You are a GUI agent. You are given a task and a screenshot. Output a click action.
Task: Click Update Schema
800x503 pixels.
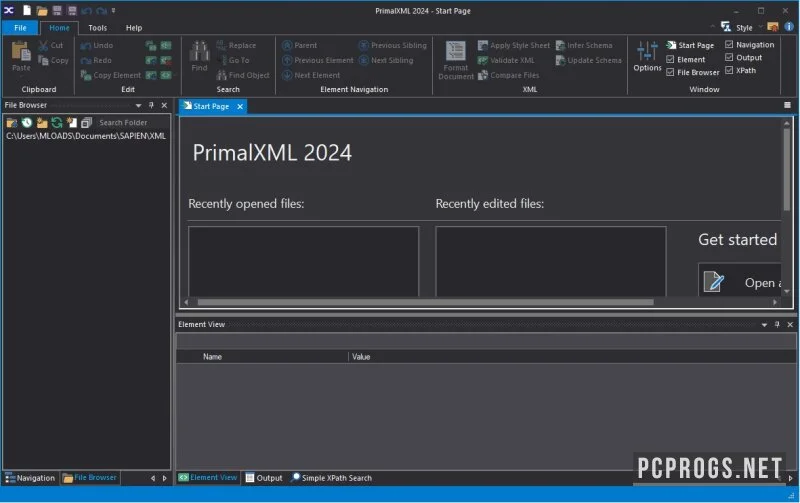coord(588,60)
